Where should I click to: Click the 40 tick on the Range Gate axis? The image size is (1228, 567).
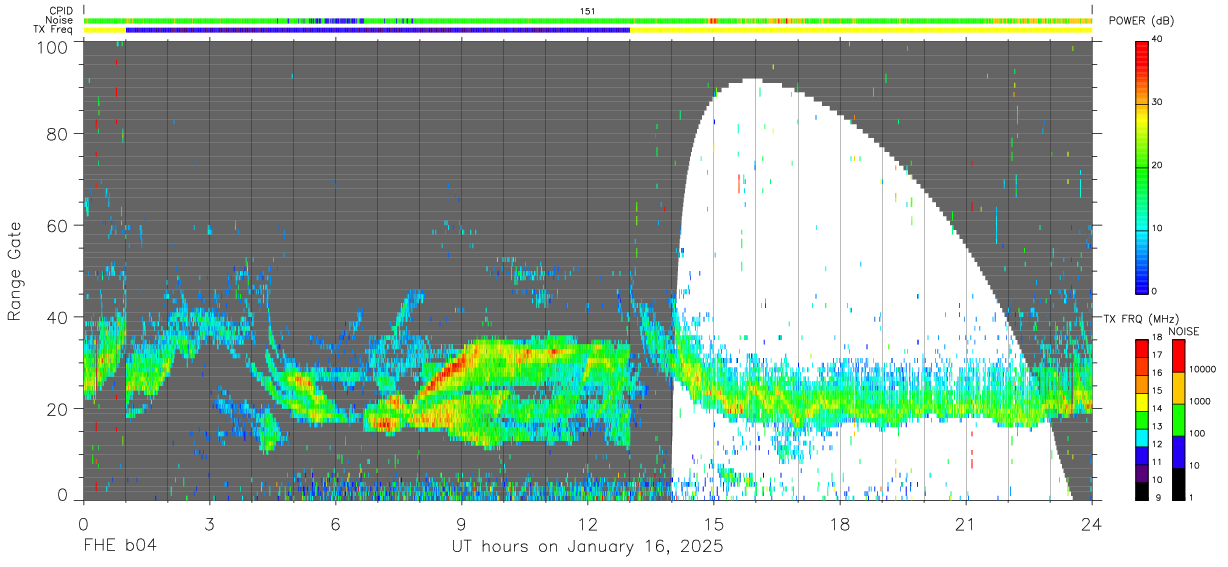click(x=57, y=317)
